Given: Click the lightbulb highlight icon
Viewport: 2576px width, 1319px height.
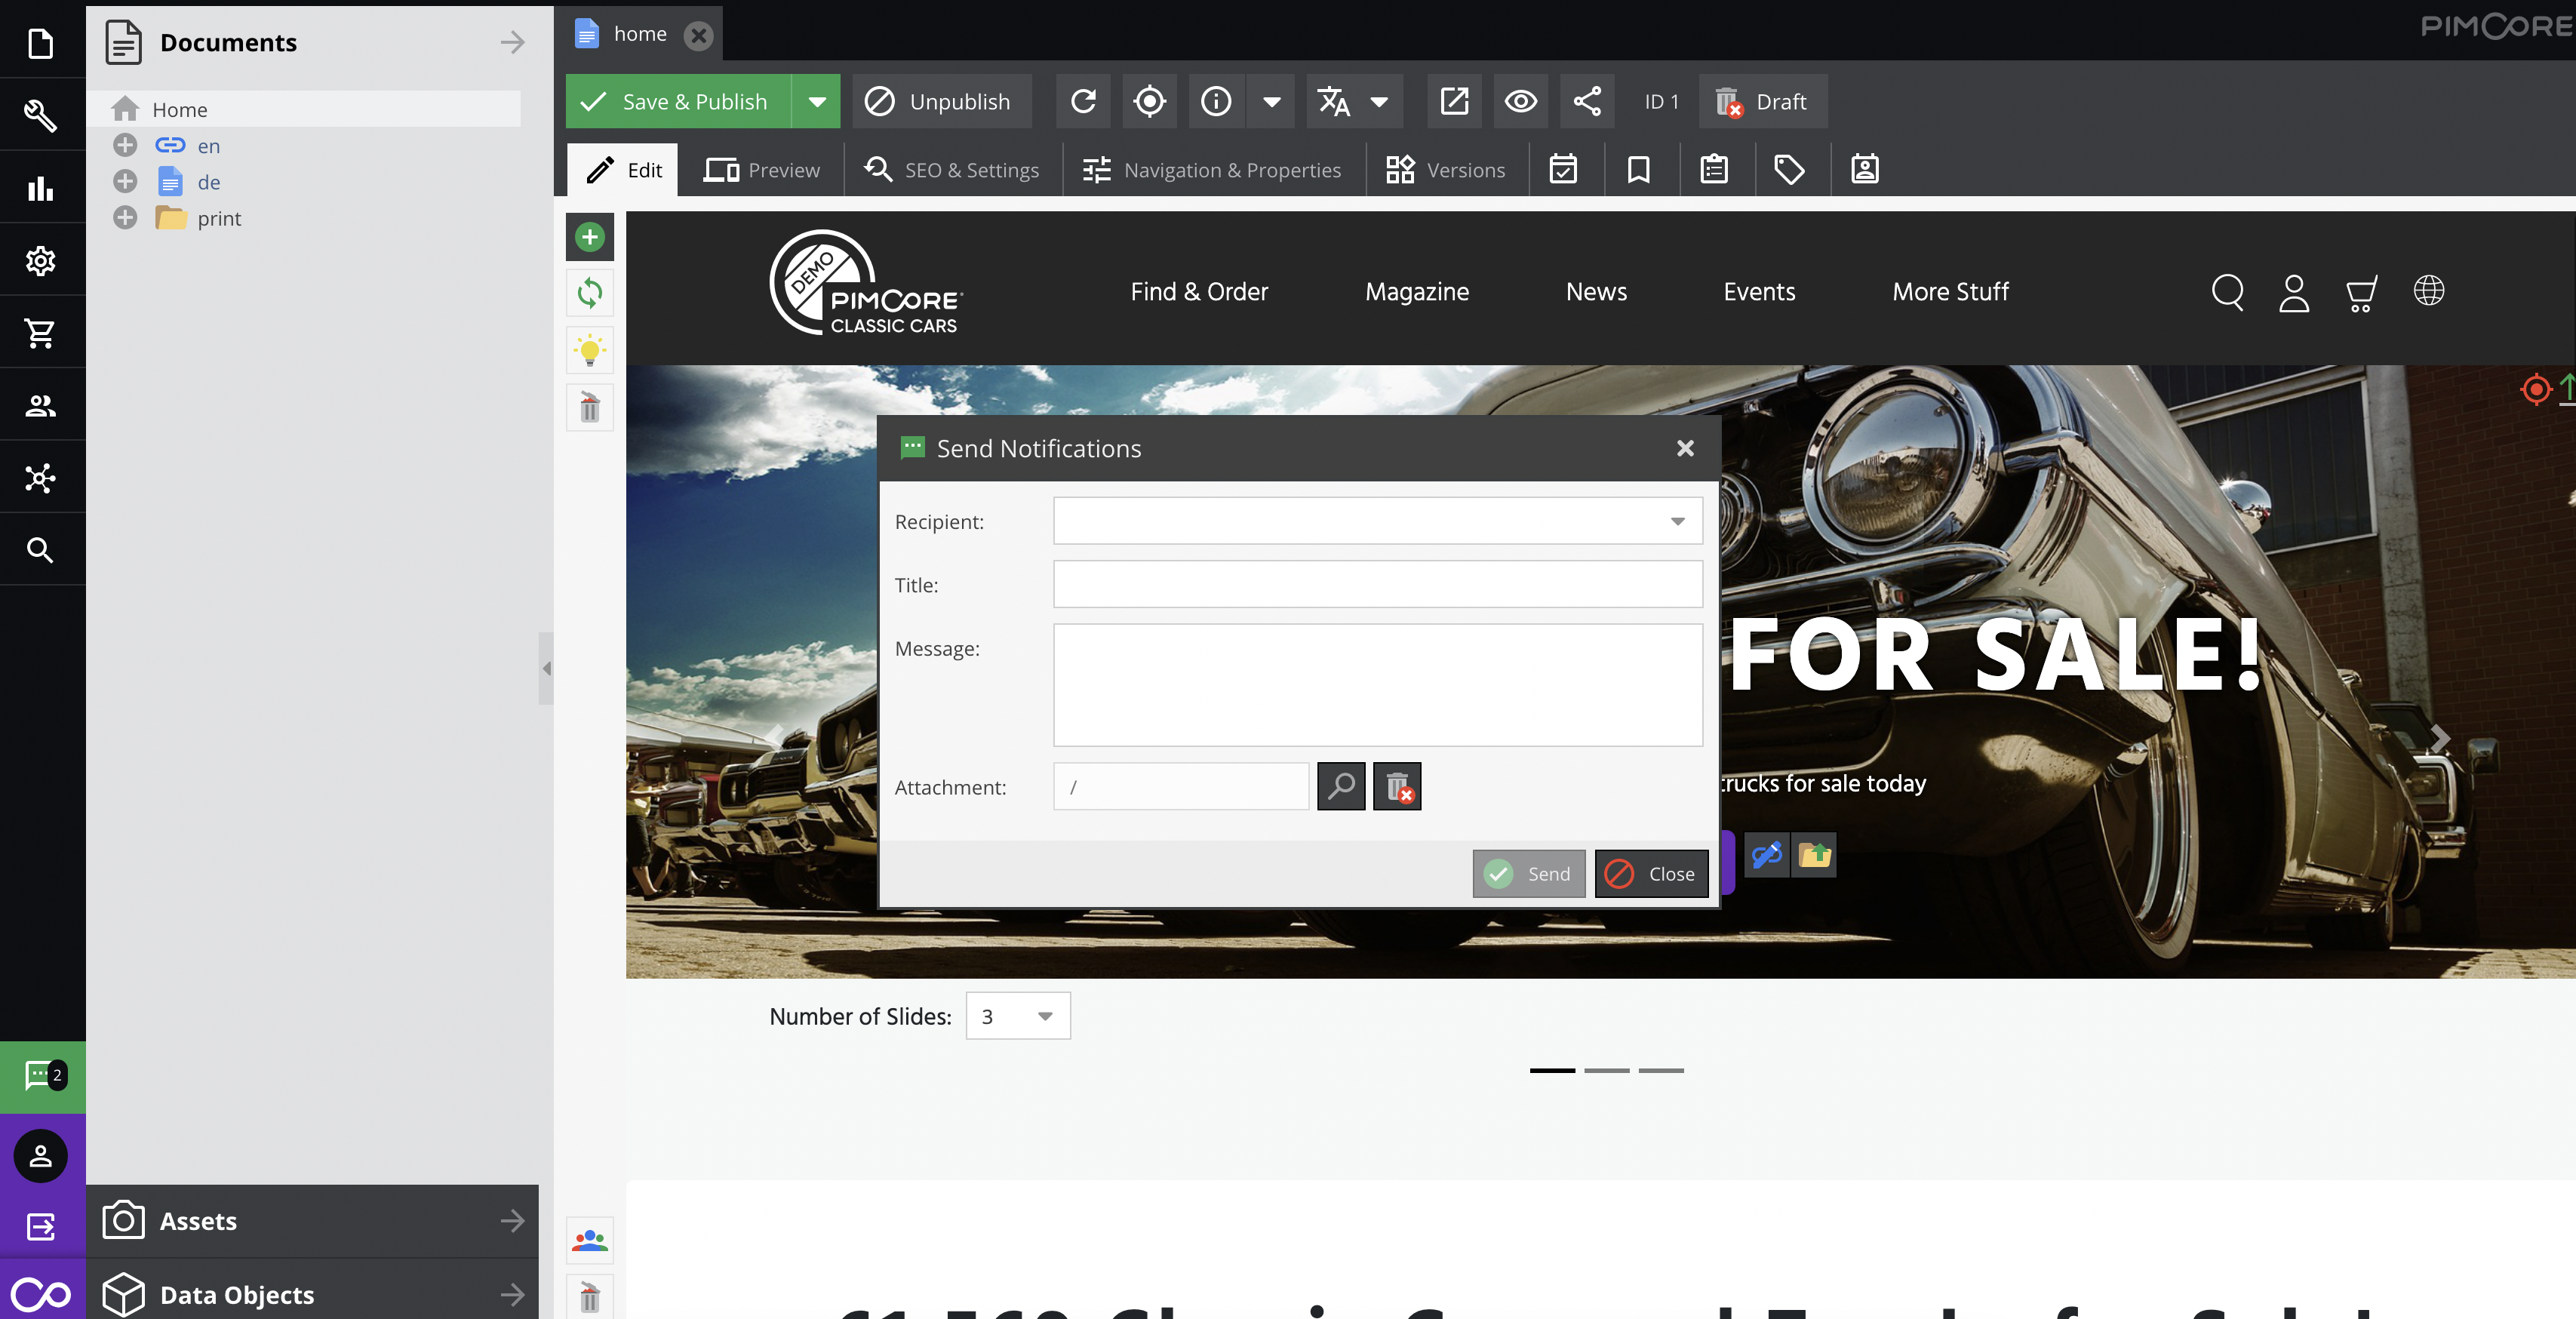Looking at the screenshot, I should point(590,350).
